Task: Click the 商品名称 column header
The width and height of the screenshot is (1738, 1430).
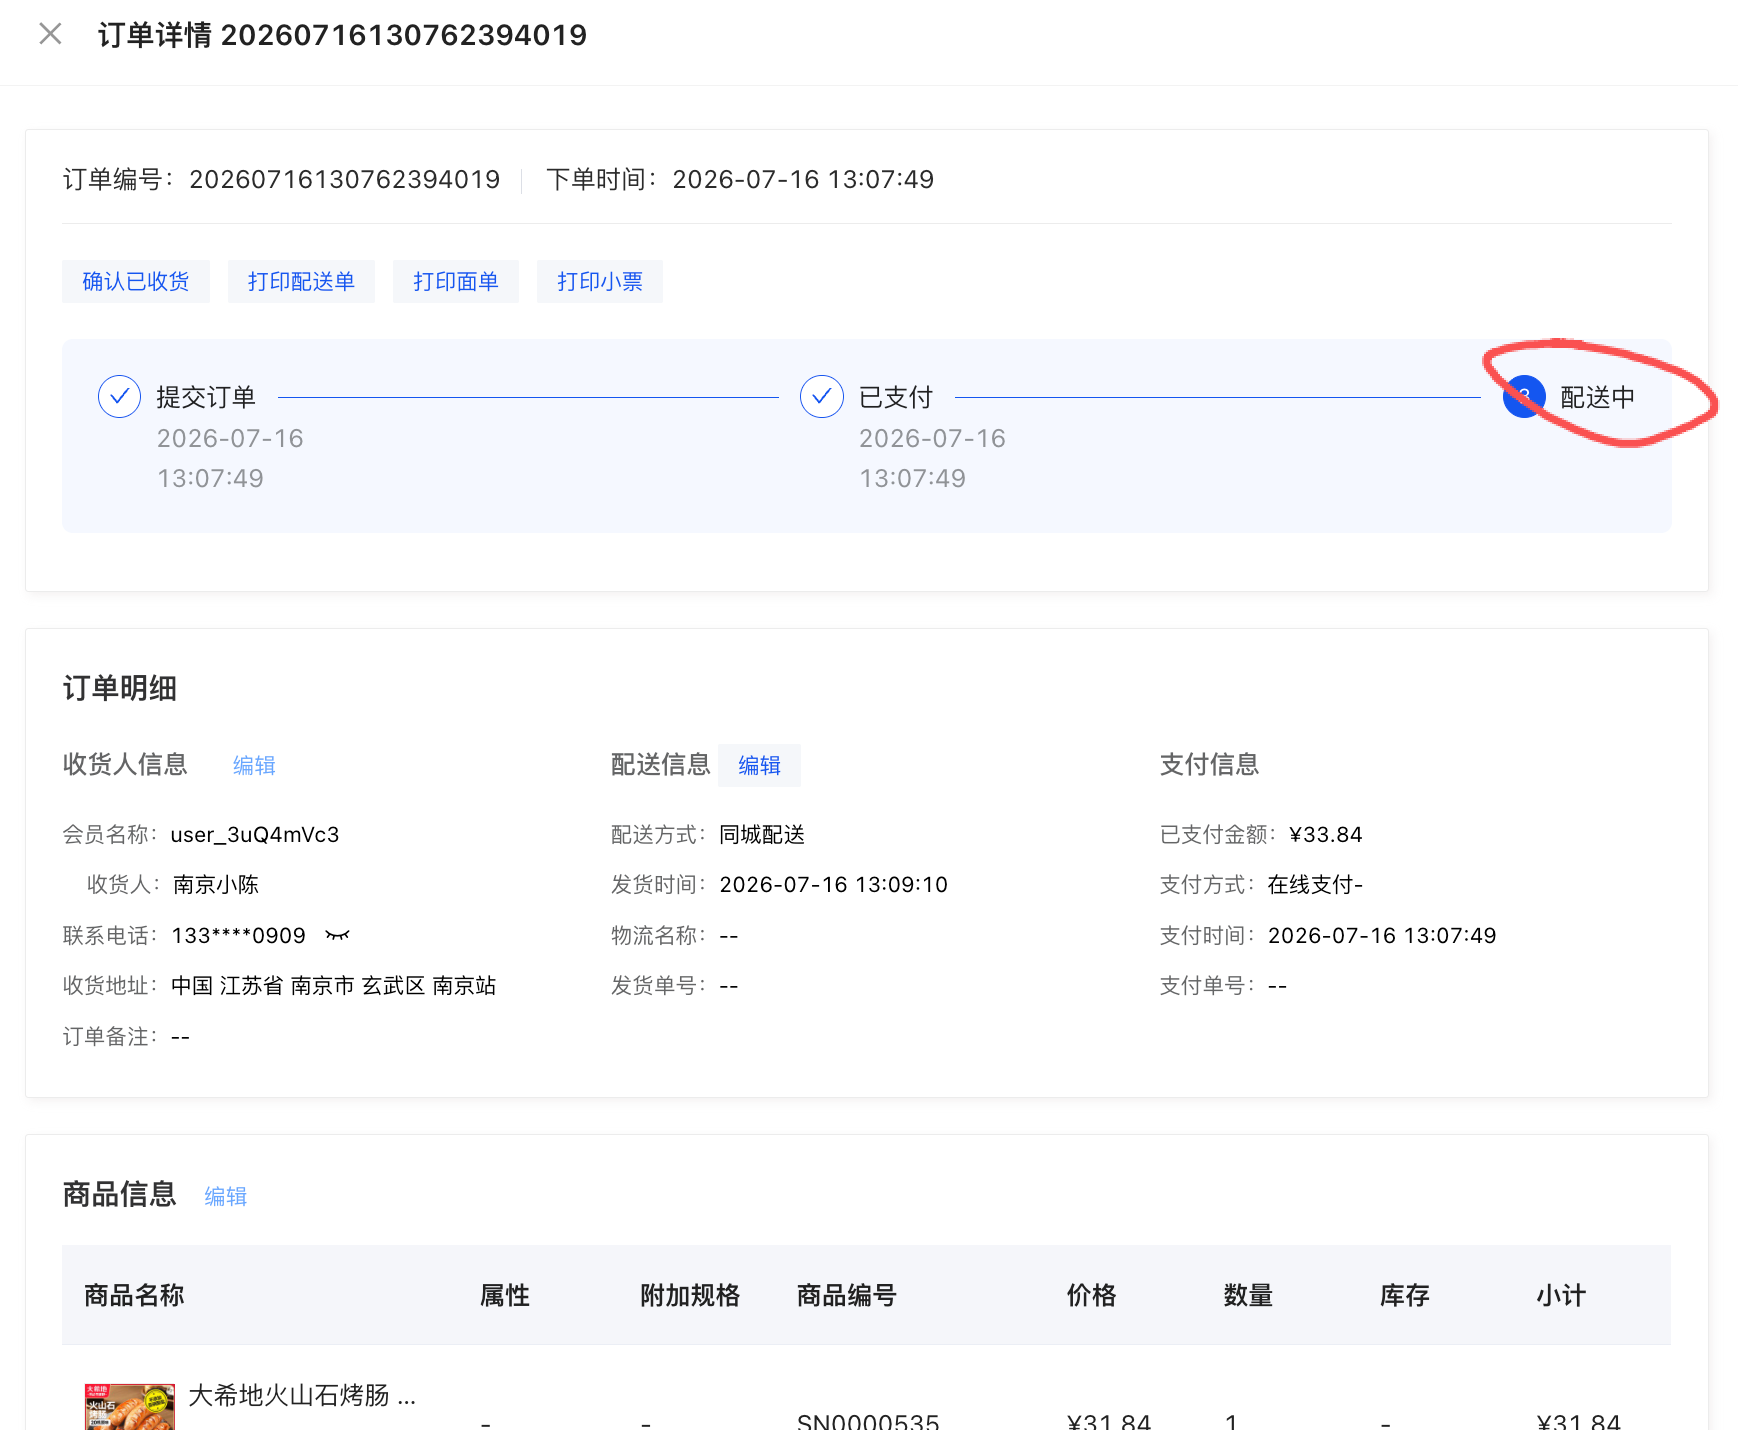Action: click(x=134, y=1296)
